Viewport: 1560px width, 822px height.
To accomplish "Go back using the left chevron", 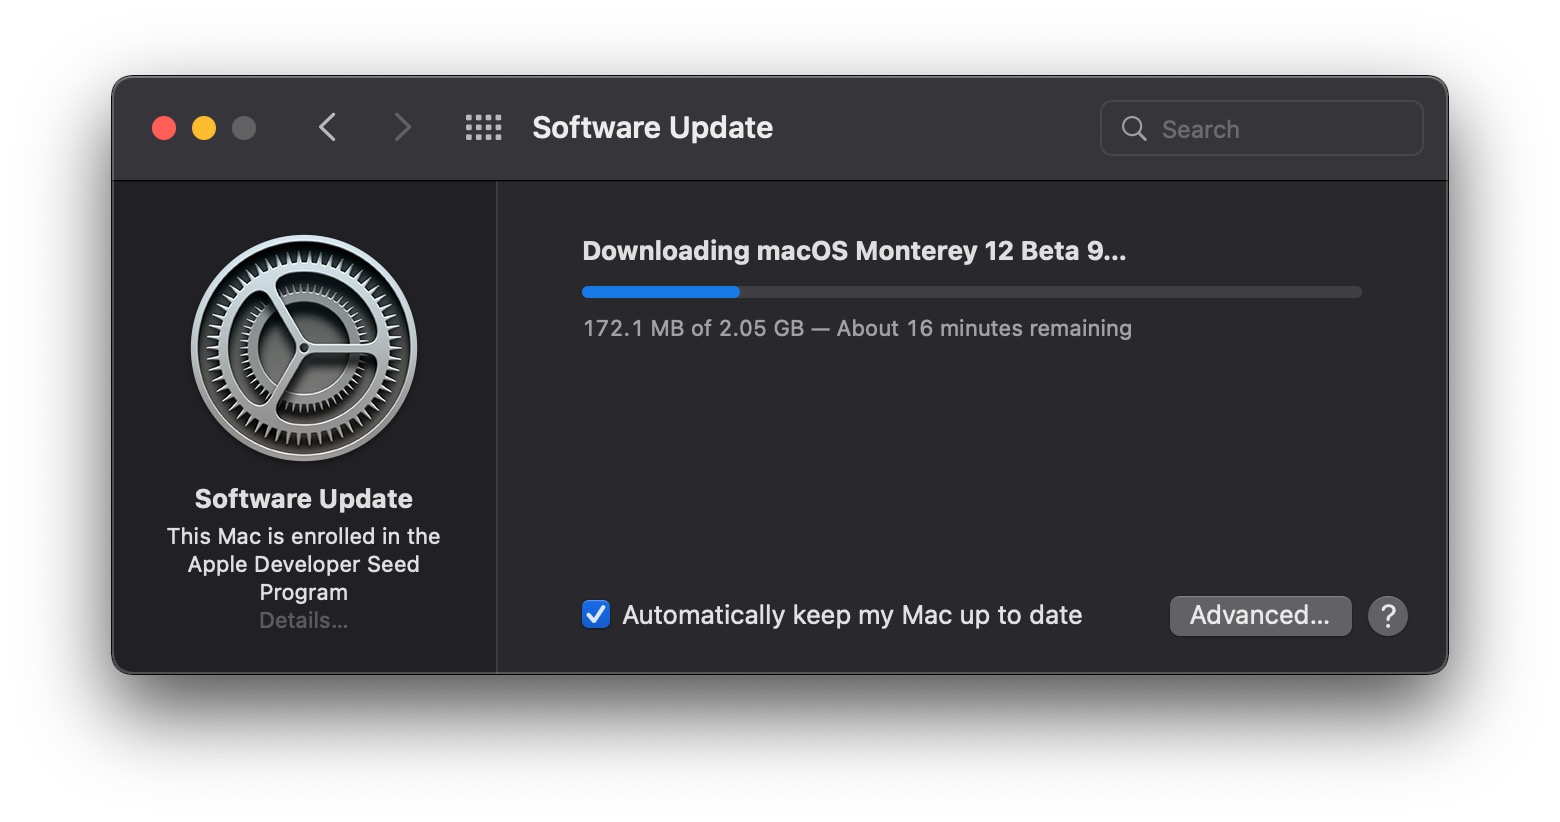I will pyautogui.click(x=327, y=128).
